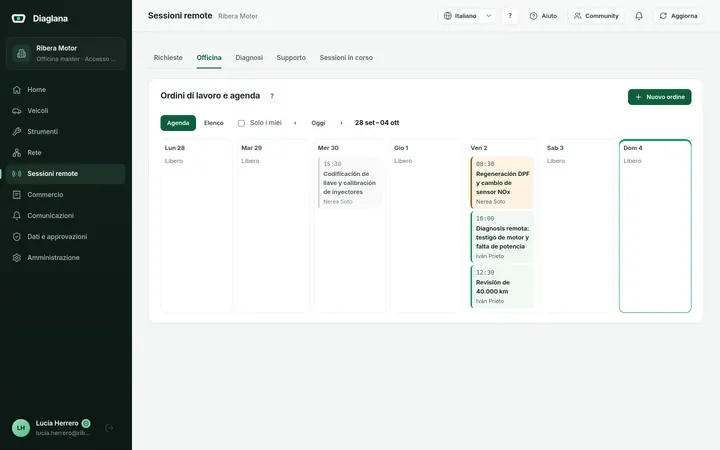
Task: Click the Aggiorna refresh button
Action: coord(678,16)
